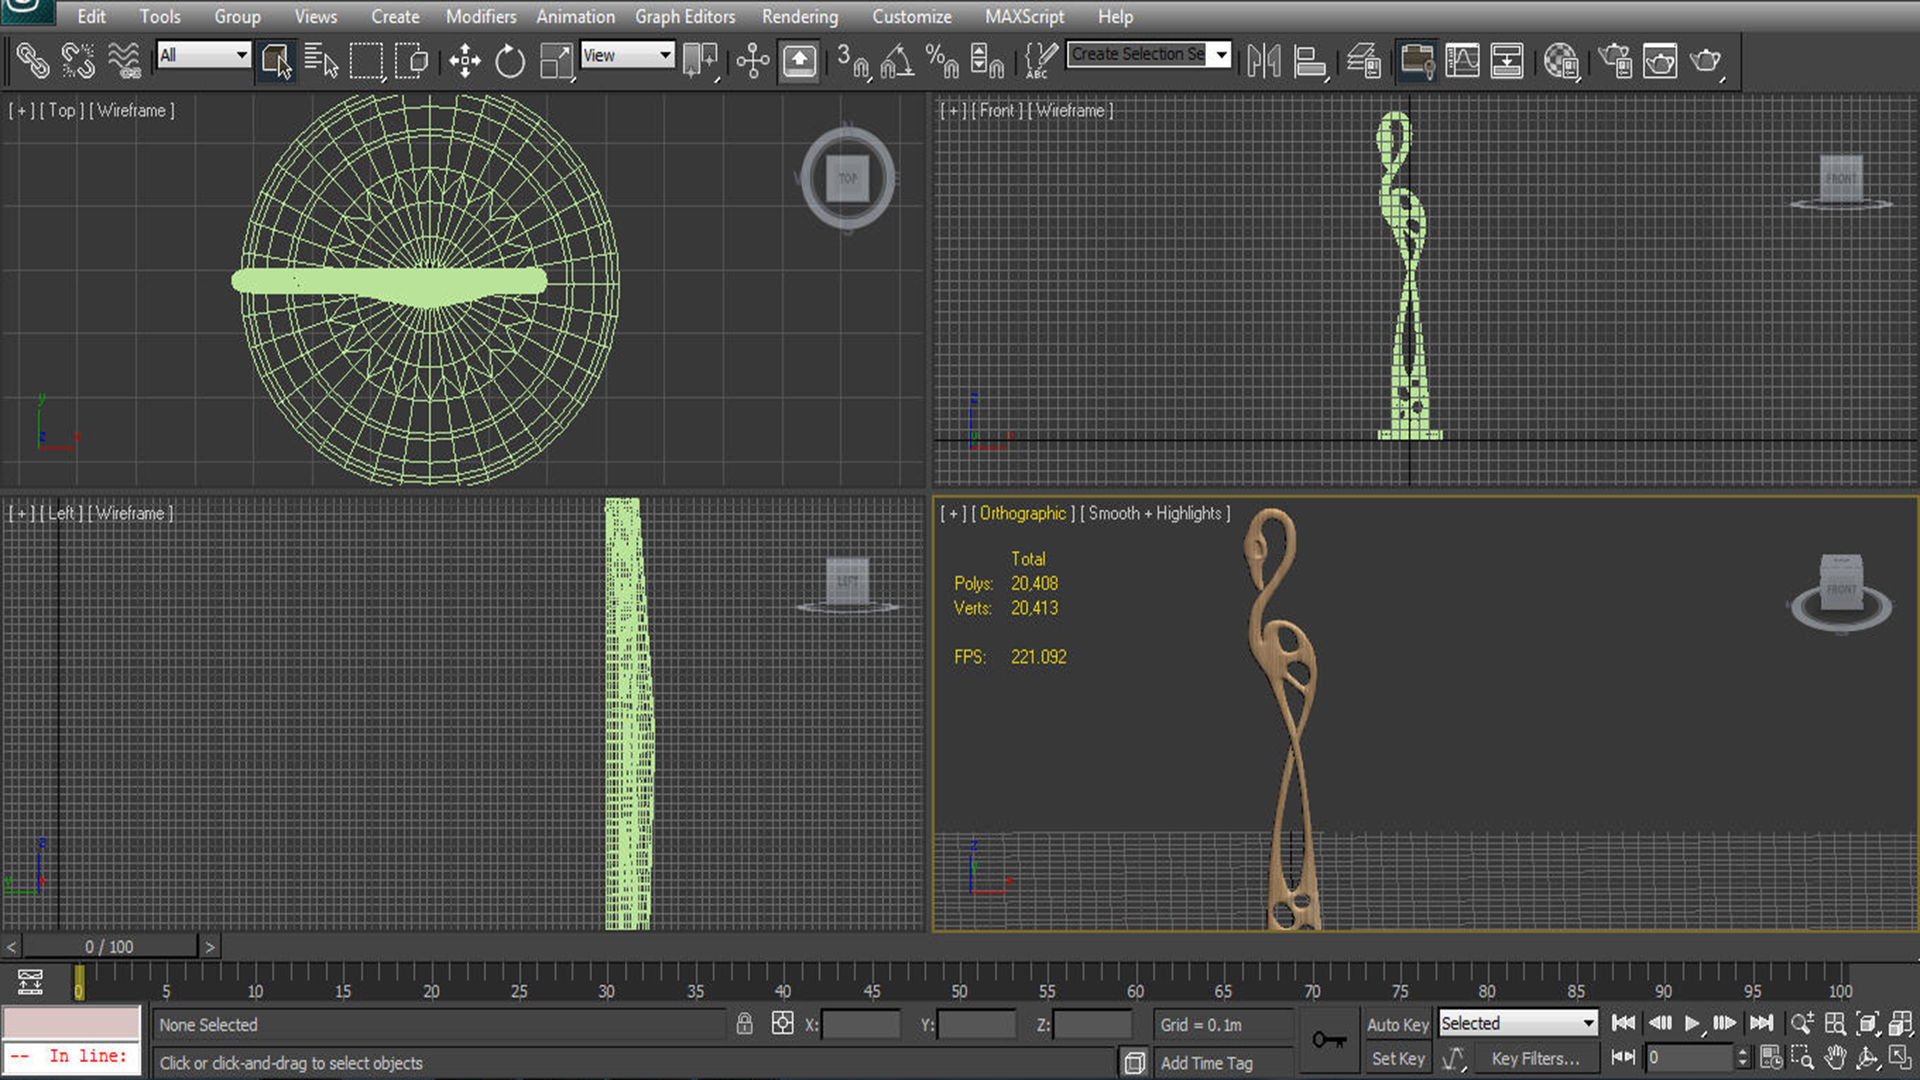The height and width of the screenshot is (1080, 1920).
Task: Toggle the Angle Snap button
Action: pyautogui.click(x=897, y=60)
